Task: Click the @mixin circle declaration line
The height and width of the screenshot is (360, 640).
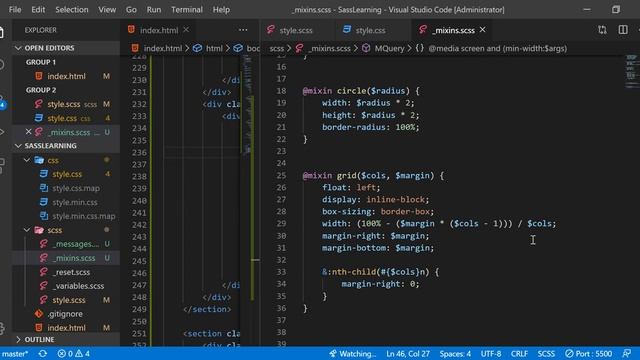Action: coord(361,91)
